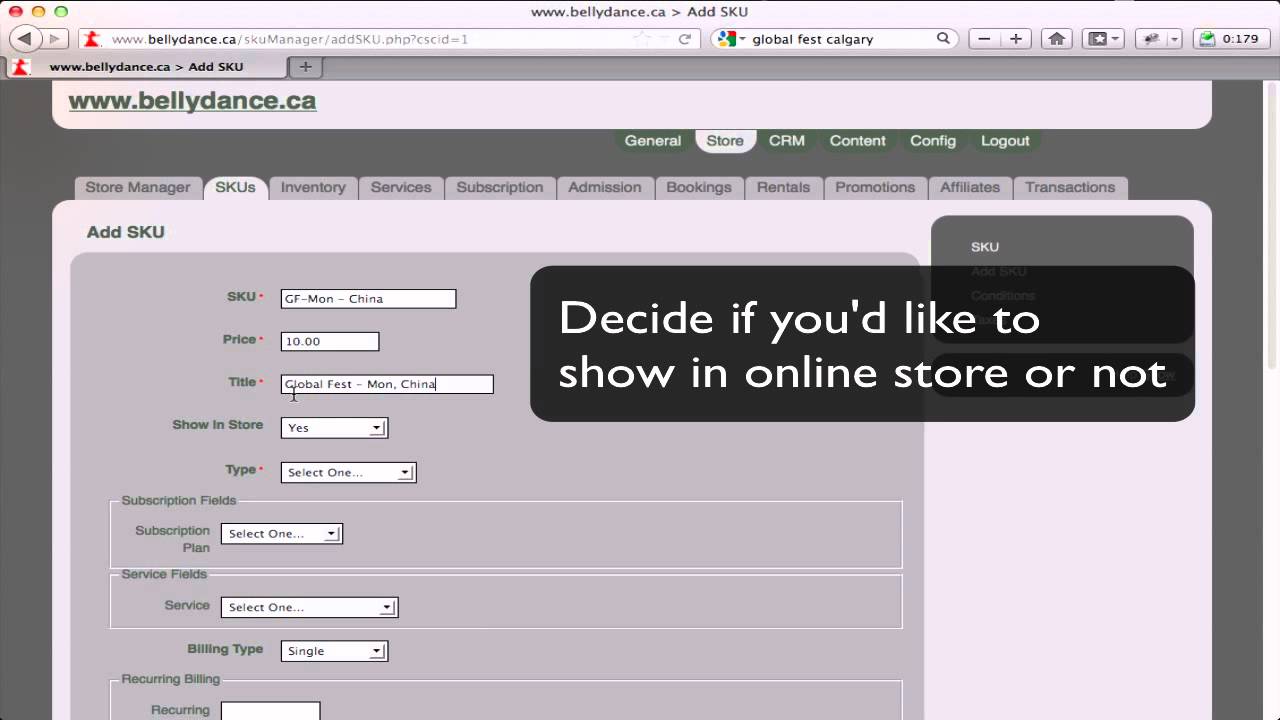The image size is (1280, 720).
Task: Switch to the Promotions tab
Action: 875,187
